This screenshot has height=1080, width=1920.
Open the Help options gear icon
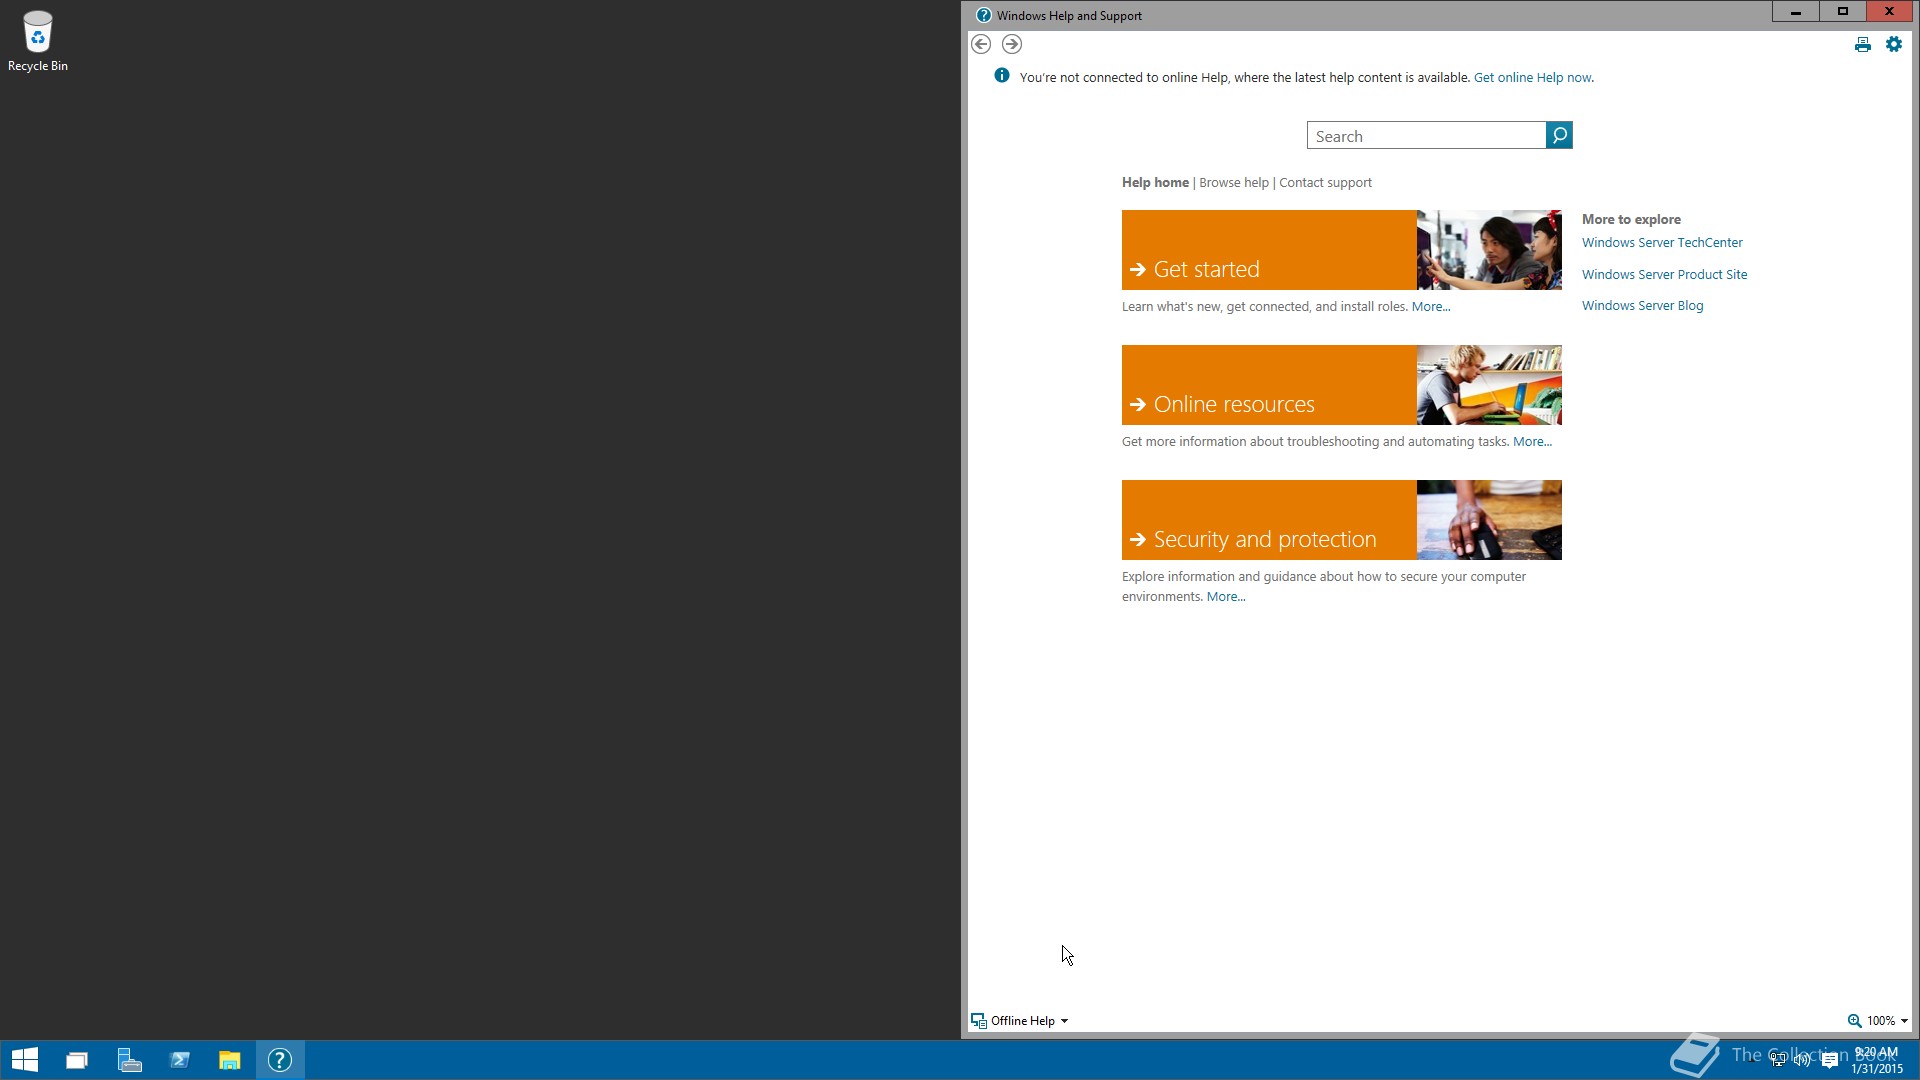[x=1894, y=44]
